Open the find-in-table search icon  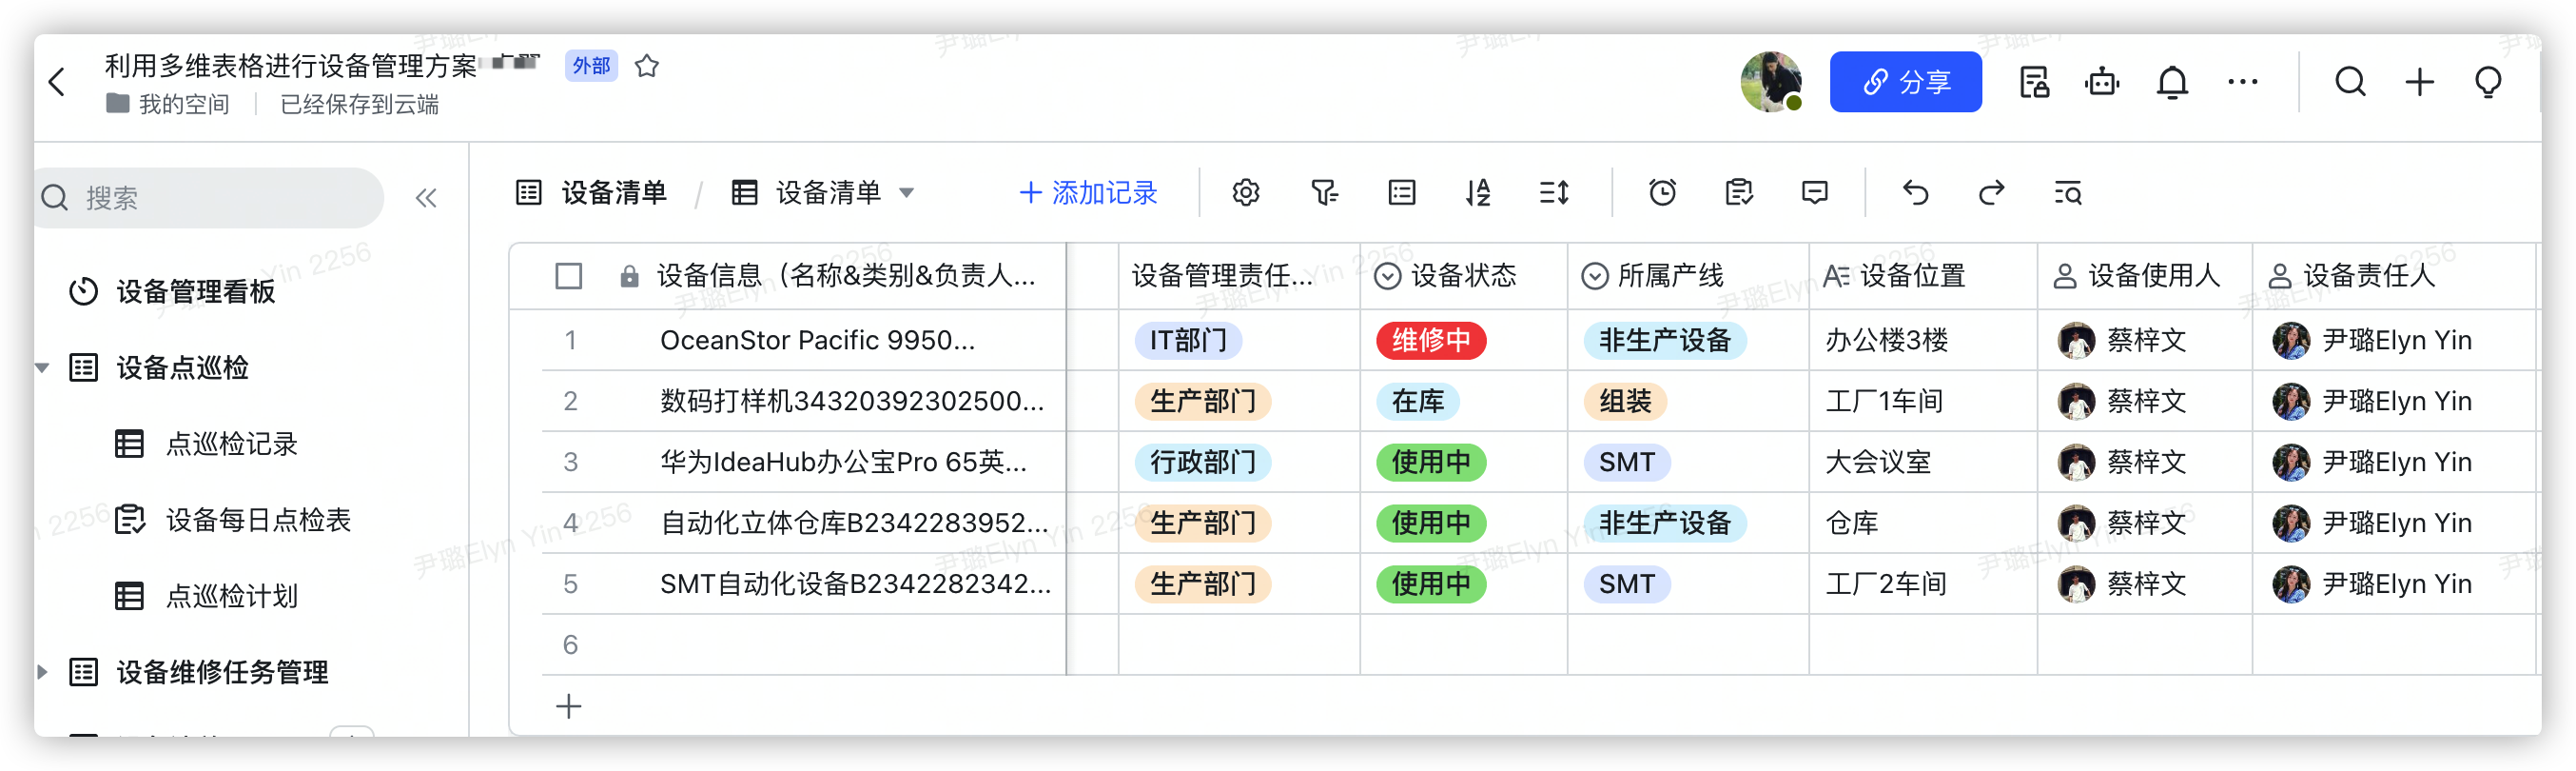pyautogui.click(x=2067, y=192)
